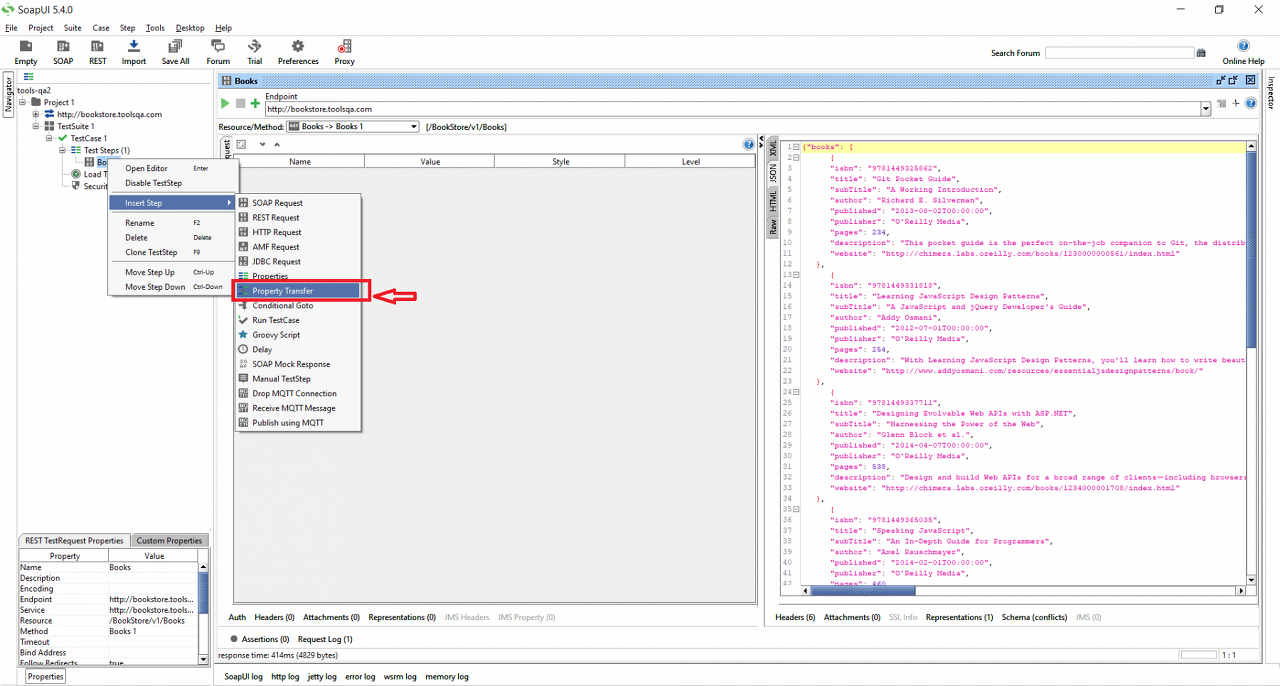
Task: Open the Tools menu
Action: (155, 28)
